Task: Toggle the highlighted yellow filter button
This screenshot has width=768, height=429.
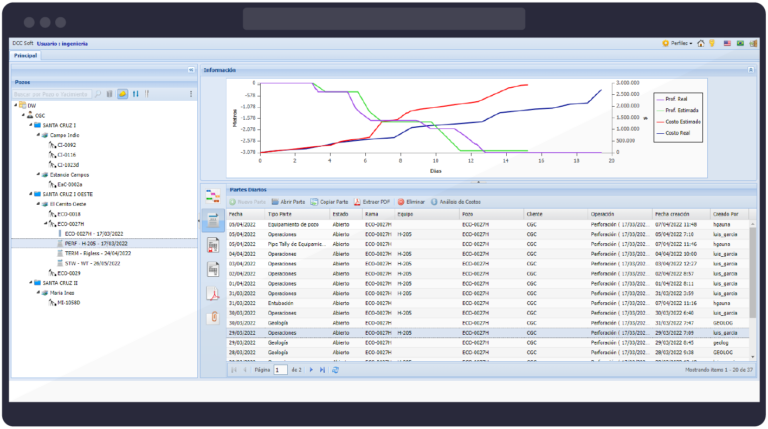Action: point(122,94)
